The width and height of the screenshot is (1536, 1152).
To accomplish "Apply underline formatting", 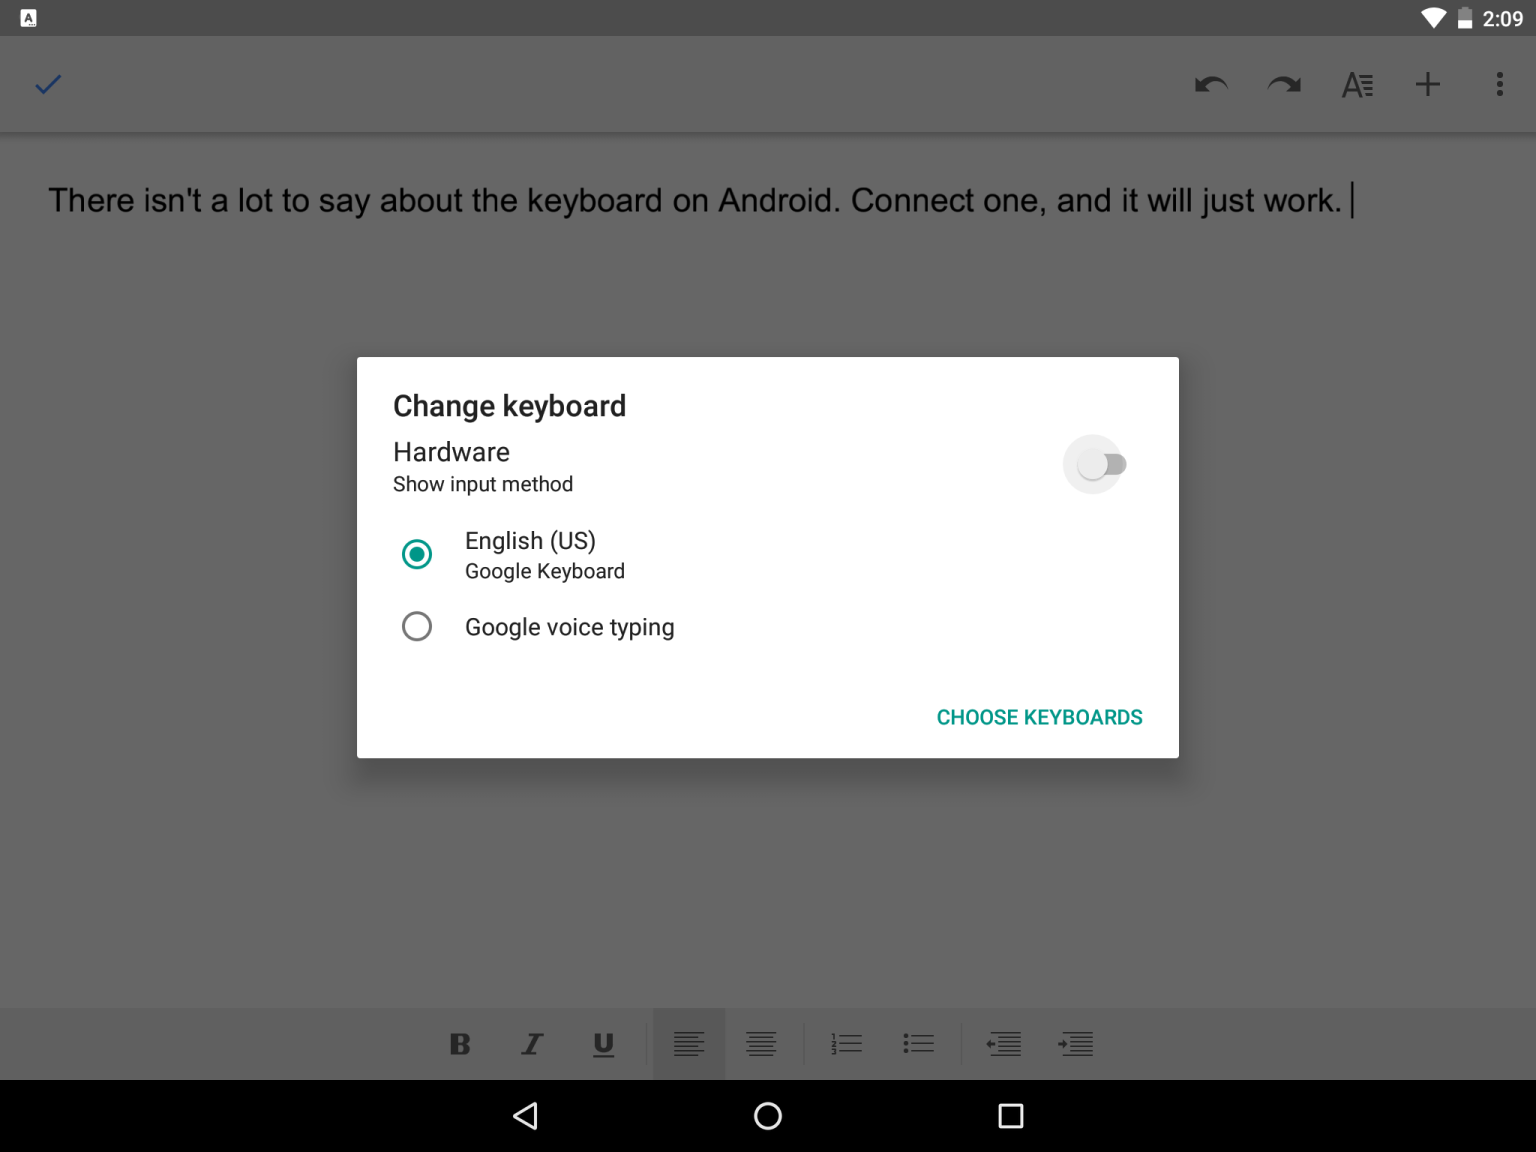I will tap(603, 1044).
